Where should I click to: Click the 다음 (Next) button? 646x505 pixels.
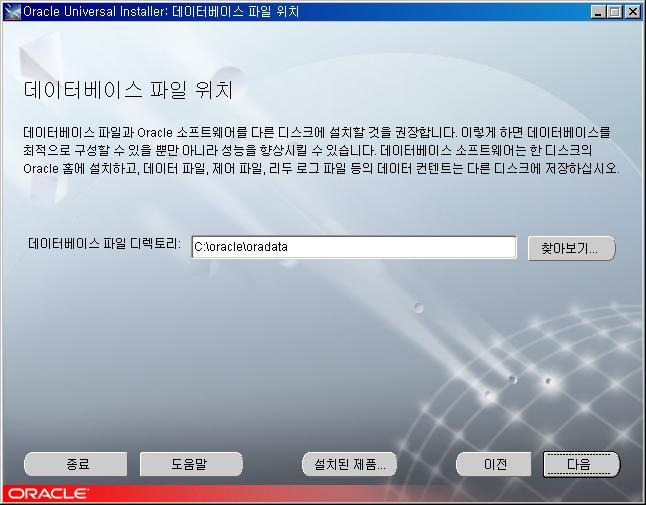(x=581, y=464)
